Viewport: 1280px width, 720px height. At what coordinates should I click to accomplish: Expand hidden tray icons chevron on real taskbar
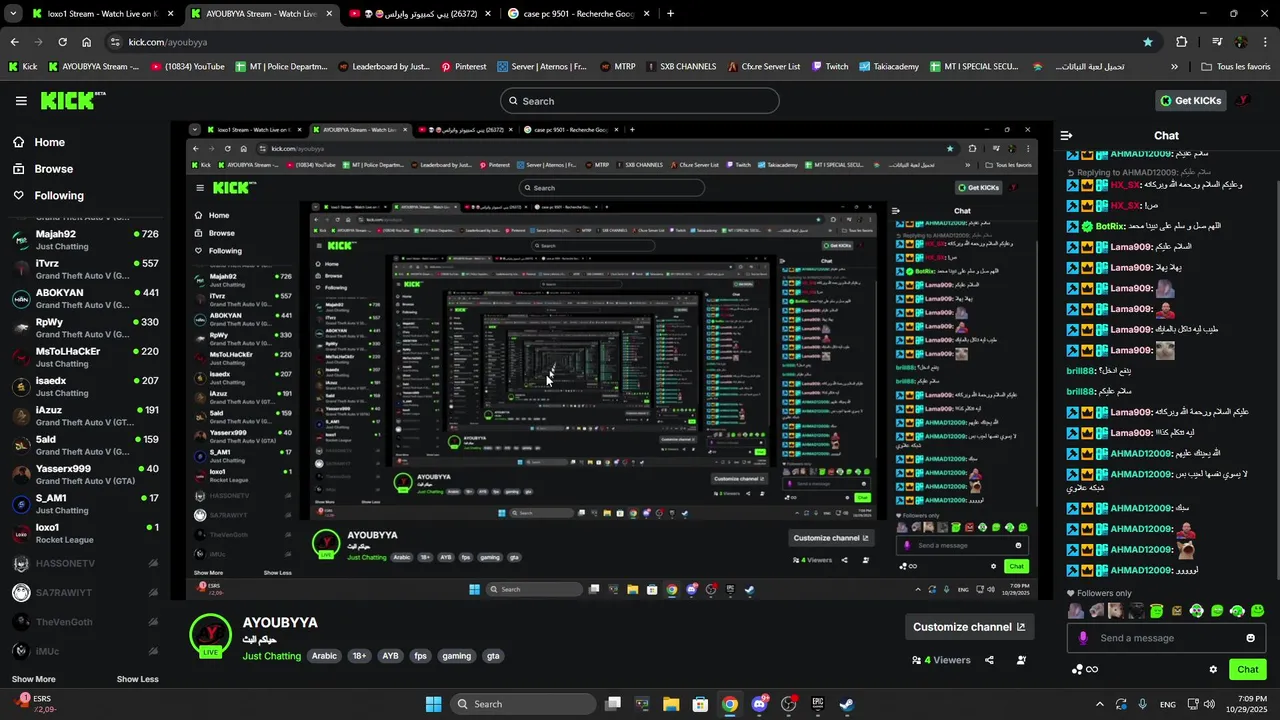(1100, 704)
